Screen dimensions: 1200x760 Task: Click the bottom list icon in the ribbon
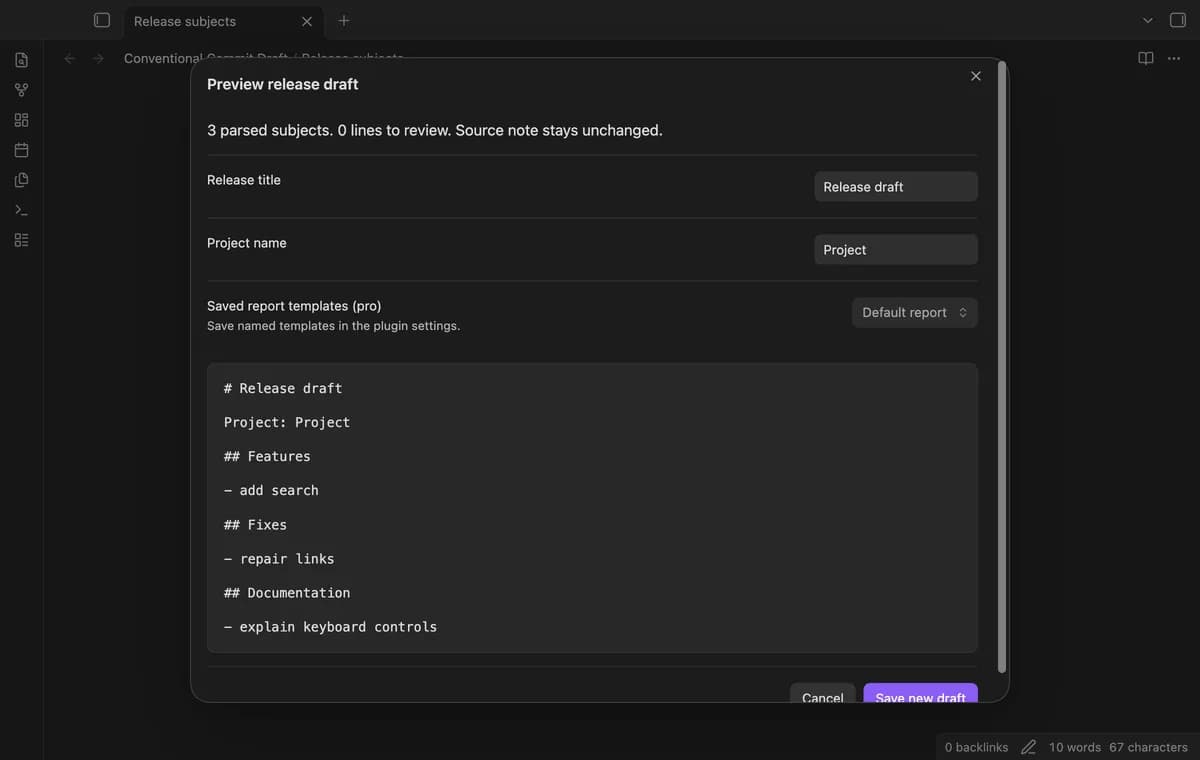click(21, 240)
